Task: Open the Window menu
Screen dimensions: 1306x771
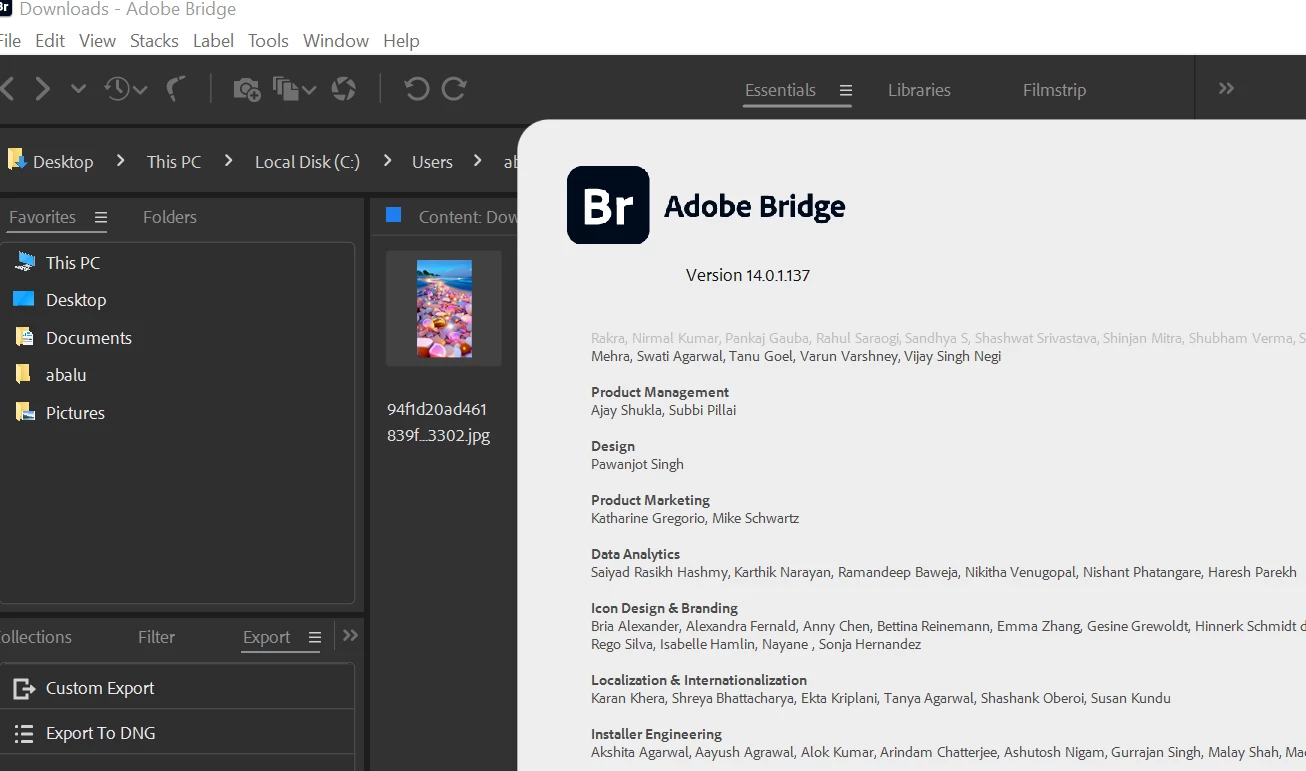Action: pos(336,41)
